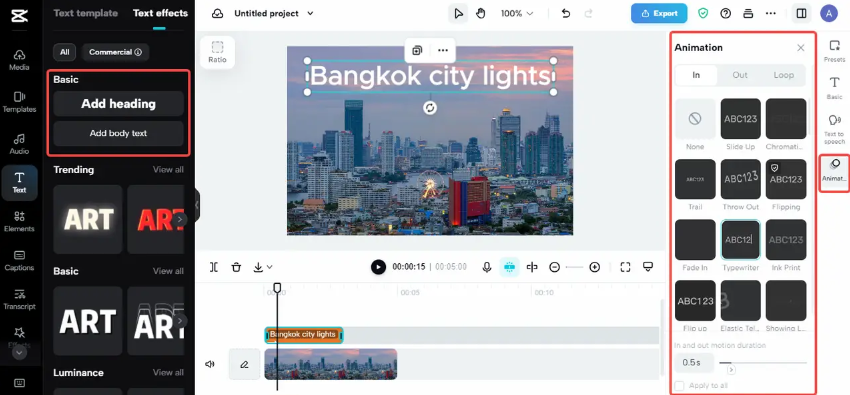Viewport: 850px width, 395px height.
Task: Select the Loop animation tab
Action: click(783, 75)
